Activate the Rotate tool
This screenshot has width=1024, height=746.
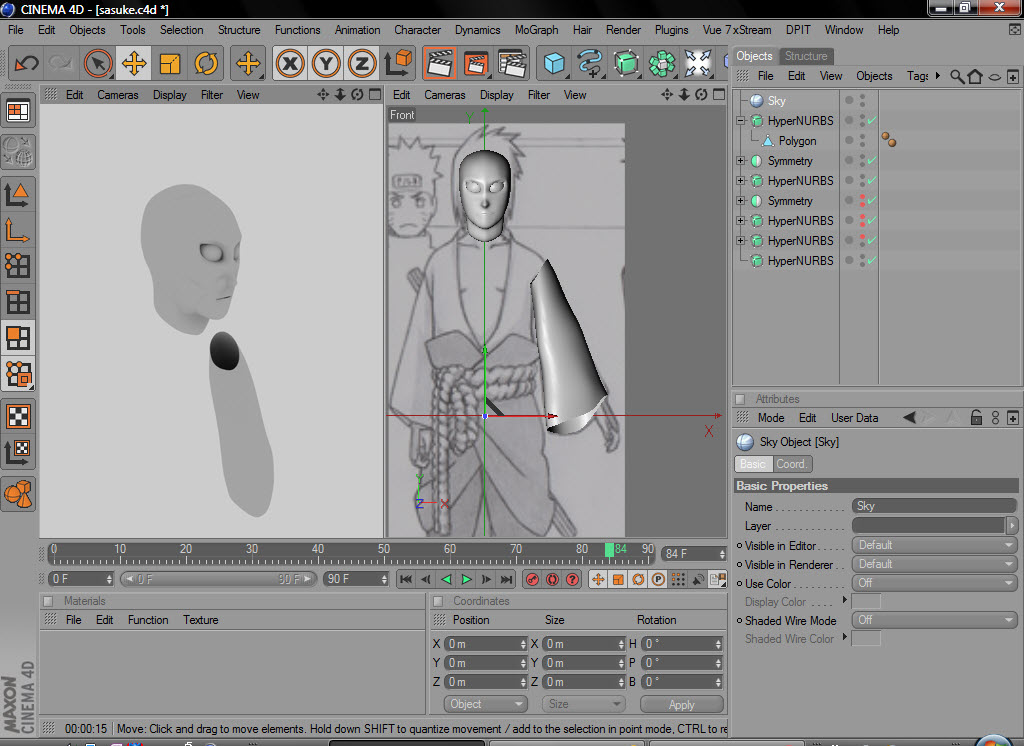click(x=206, y=64)
